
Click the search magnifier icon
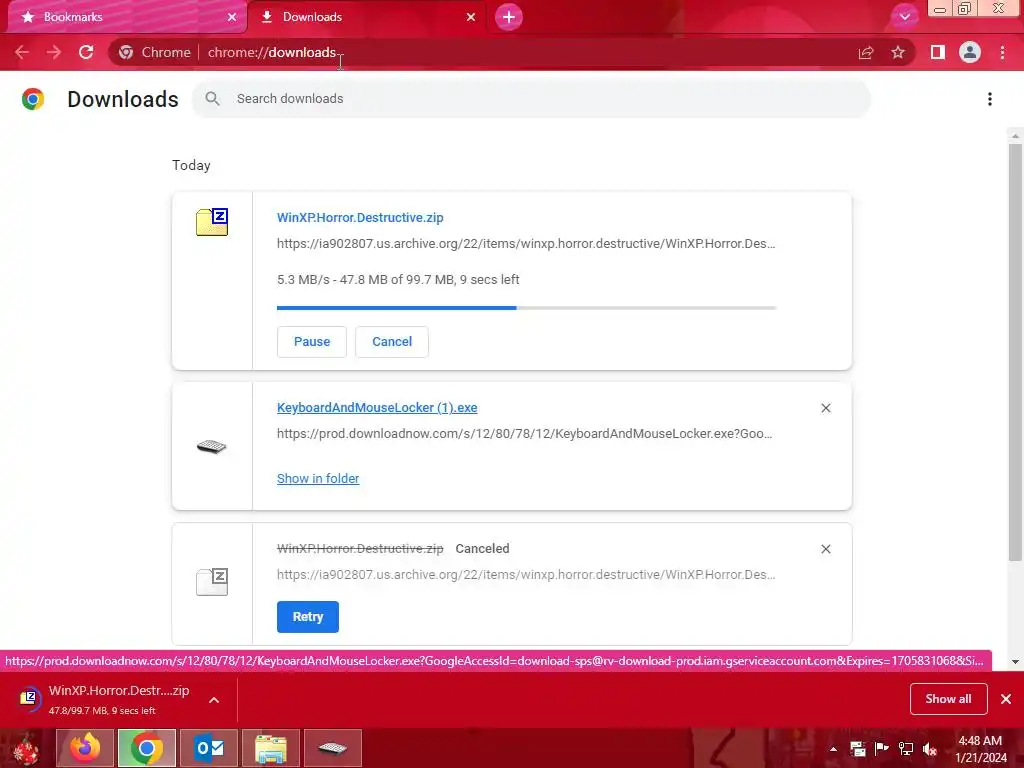point(212,99)
